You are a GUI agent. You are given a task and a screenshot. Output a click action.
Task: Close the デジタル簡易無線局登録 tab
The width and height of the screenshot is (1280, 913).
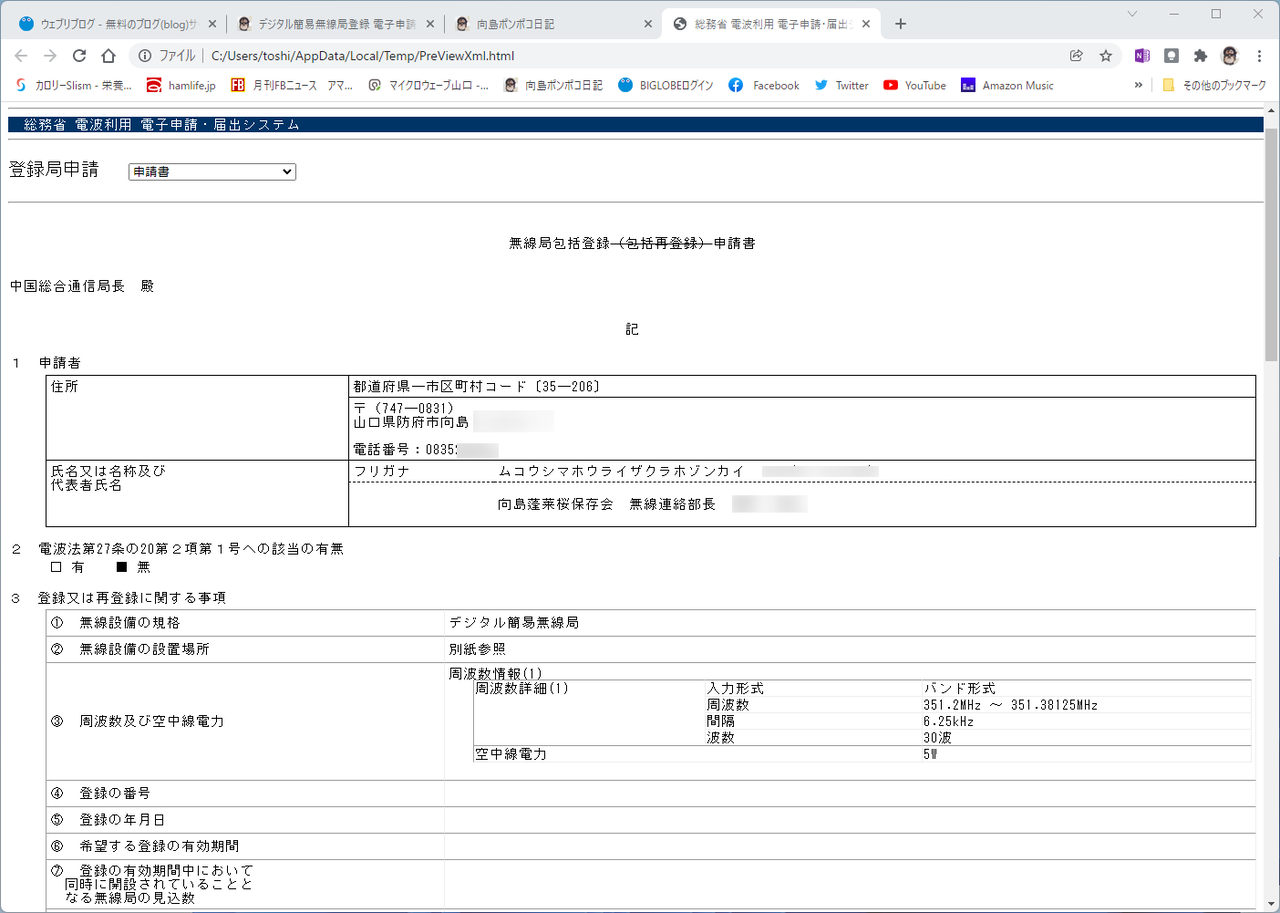[x=430, y=24]
